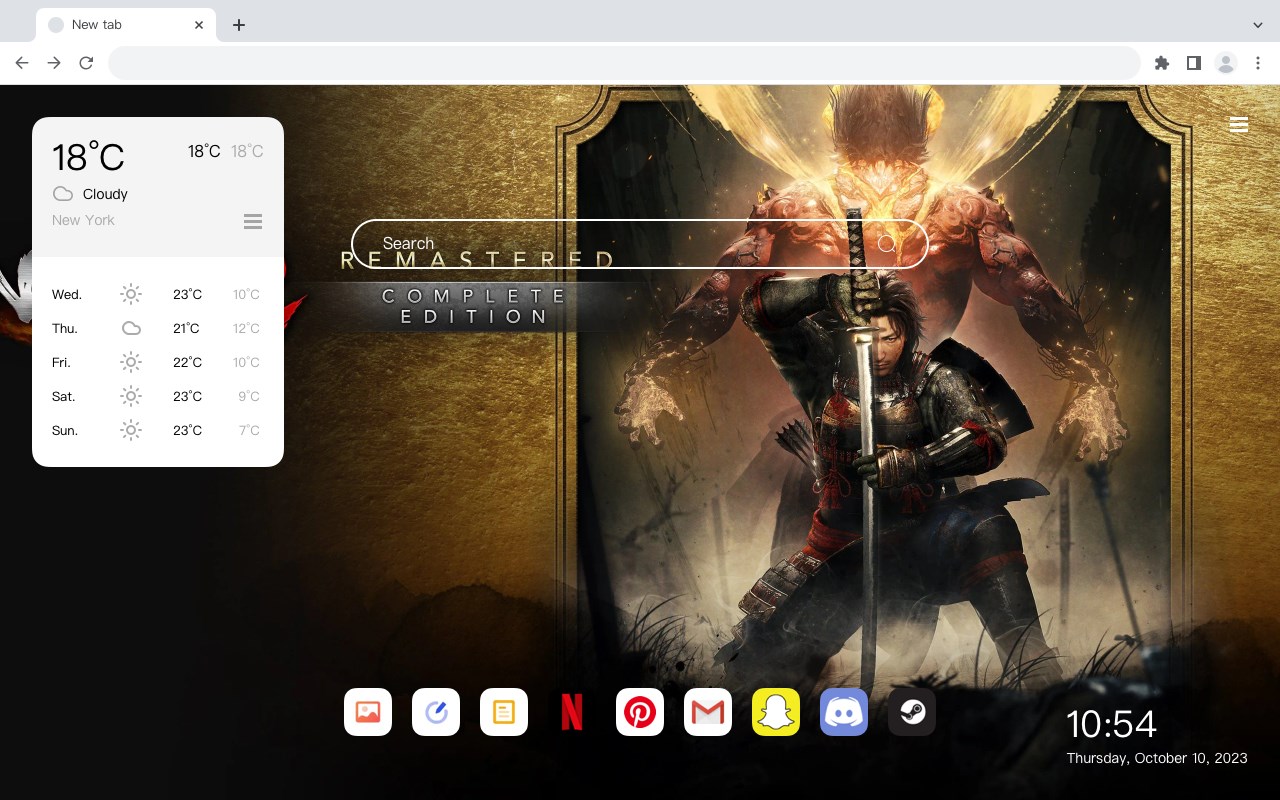Launch the Pinterest shortcut
This screenshot has width=1280, height=800.
pos(640,712)
